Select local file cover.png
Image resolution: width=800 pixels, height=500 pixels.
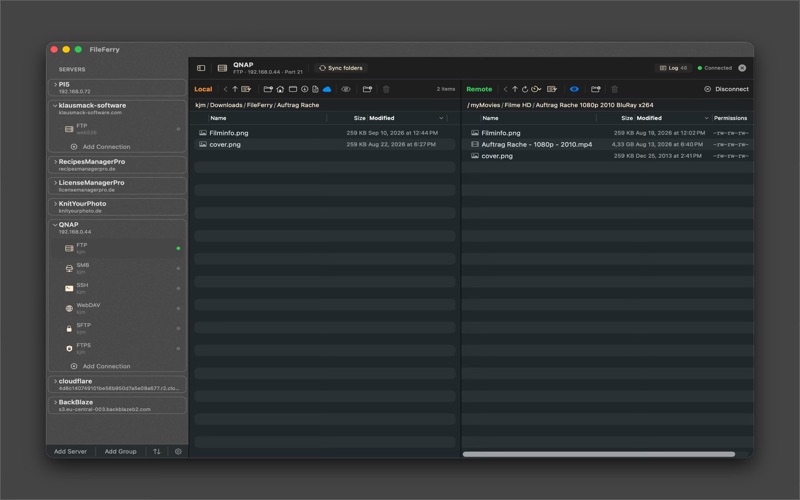point(324,144)
